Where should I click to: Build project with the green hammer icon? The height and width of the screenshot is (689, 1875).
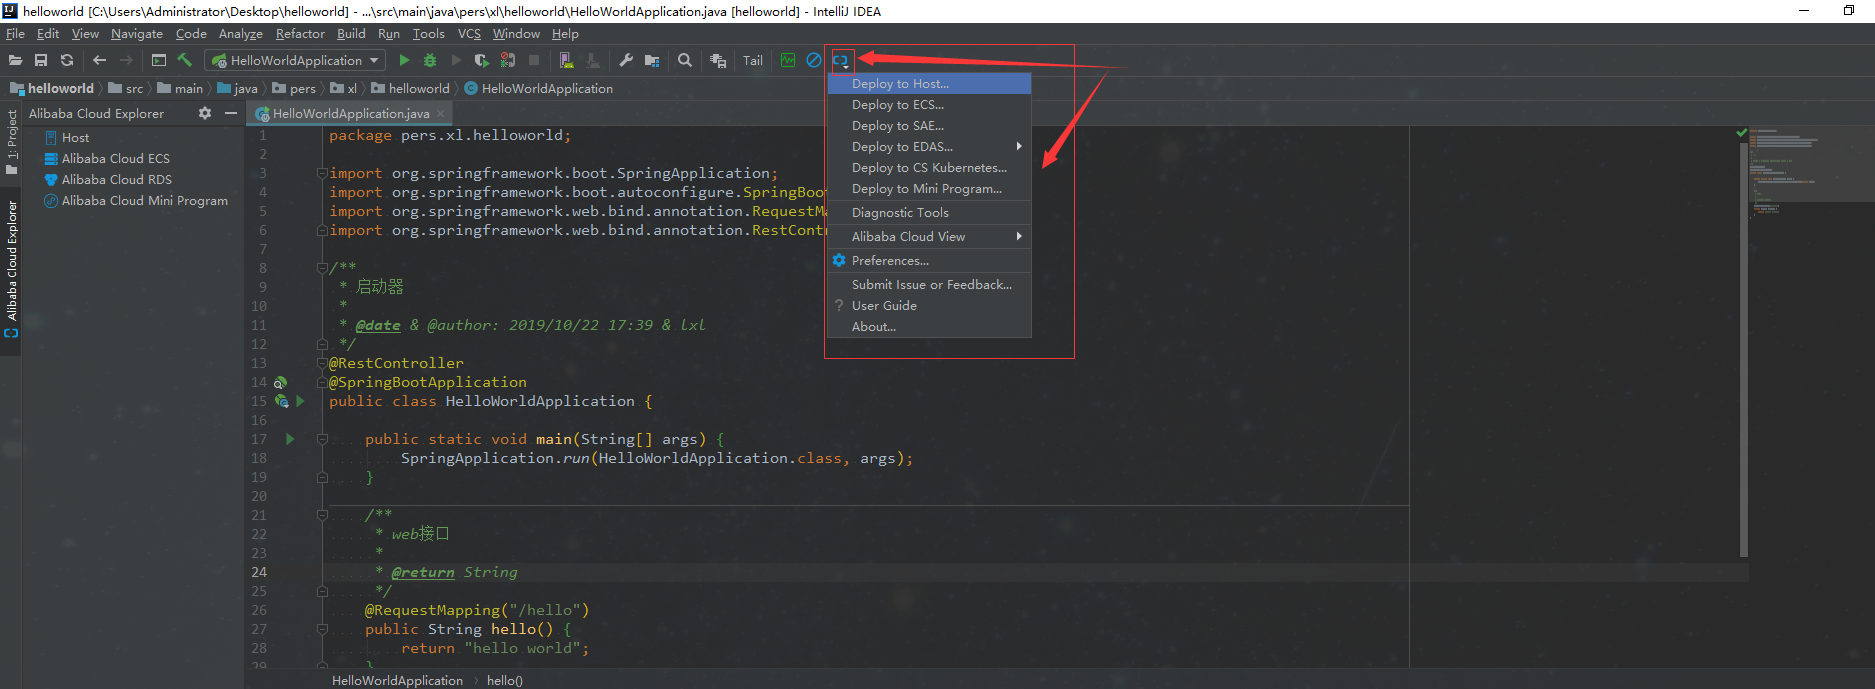[184, 60]
